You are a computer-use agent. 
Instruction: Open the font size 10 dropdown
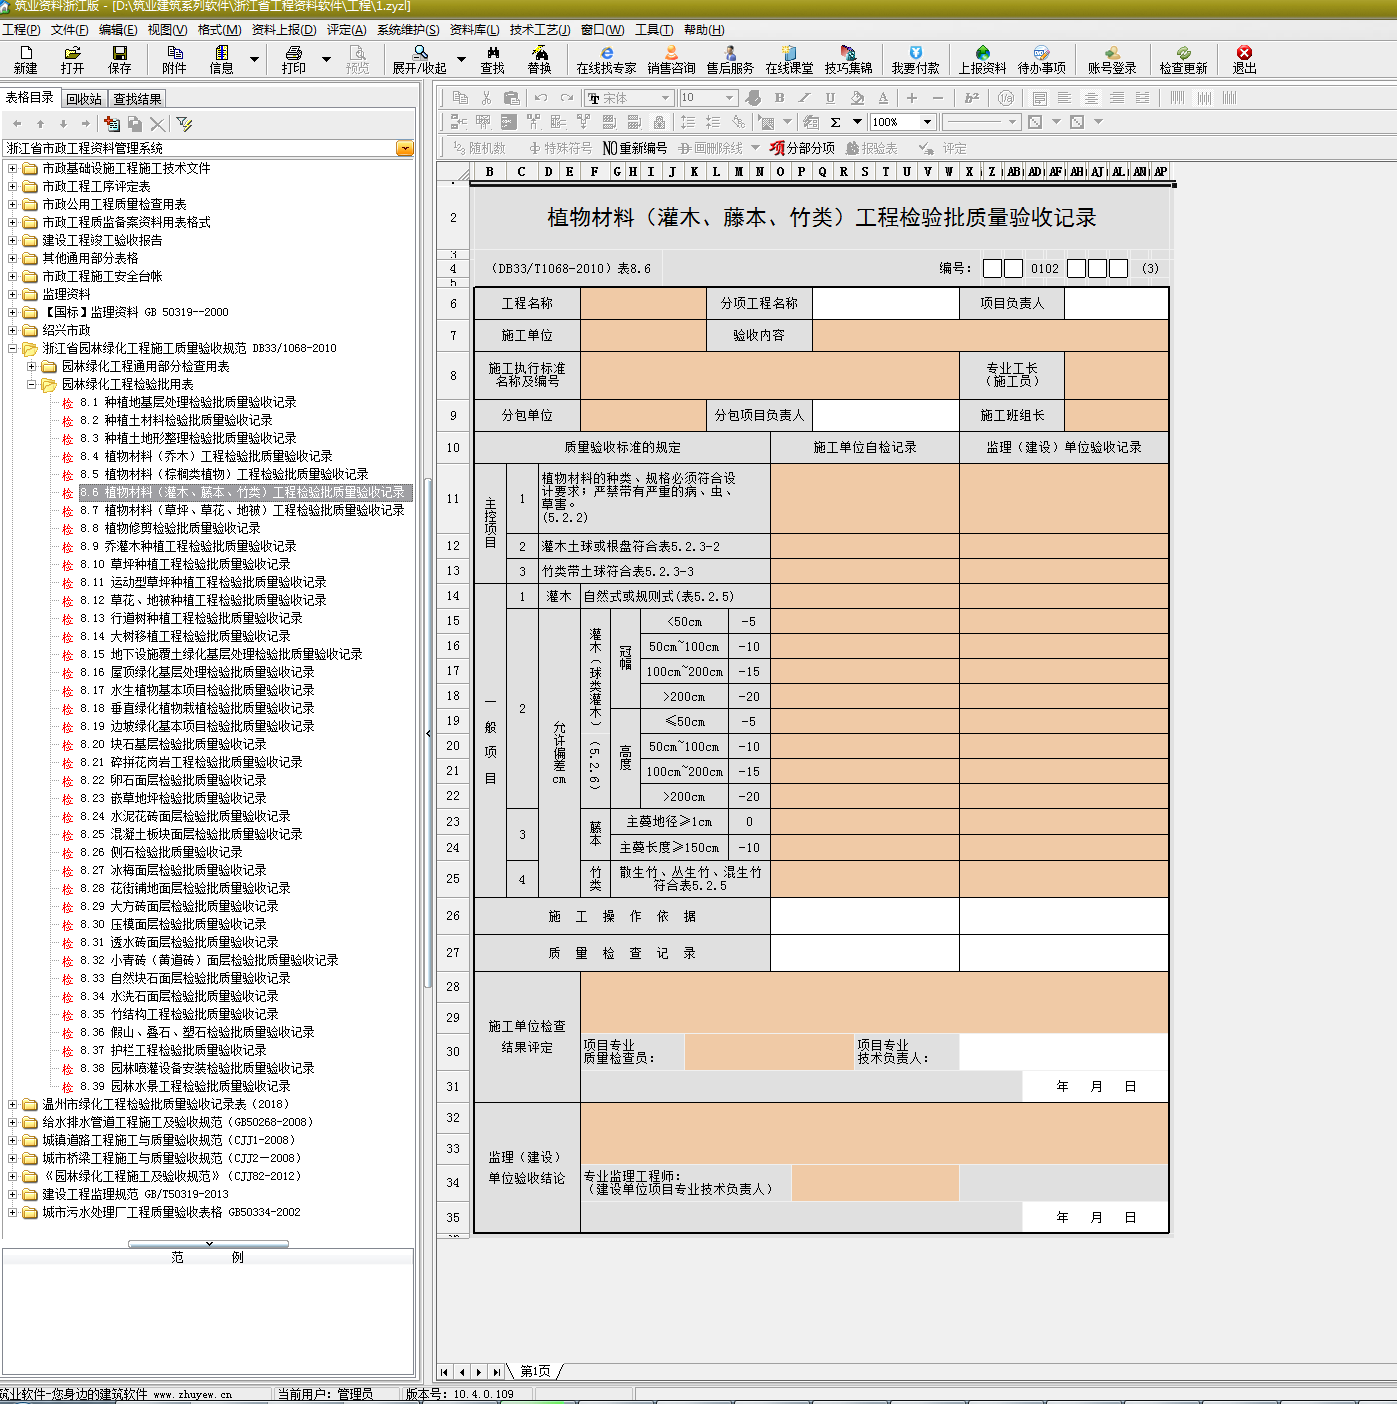(730, 98)
